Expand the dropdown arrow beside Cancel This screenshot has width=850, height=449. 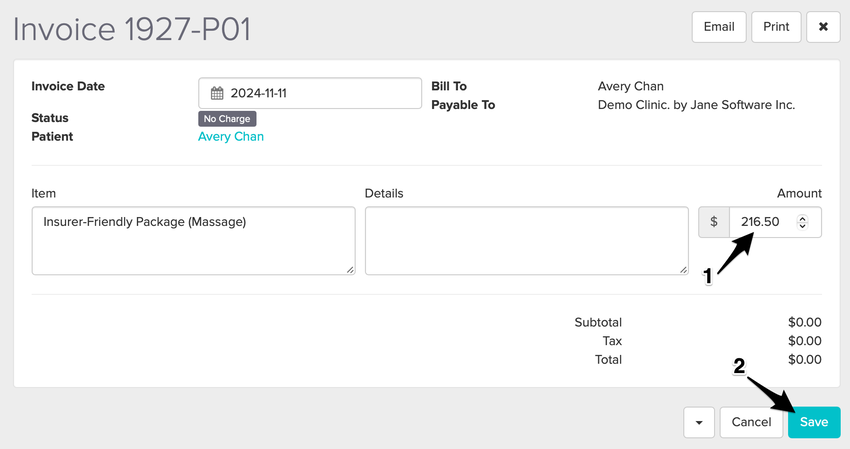pos(699,422)
